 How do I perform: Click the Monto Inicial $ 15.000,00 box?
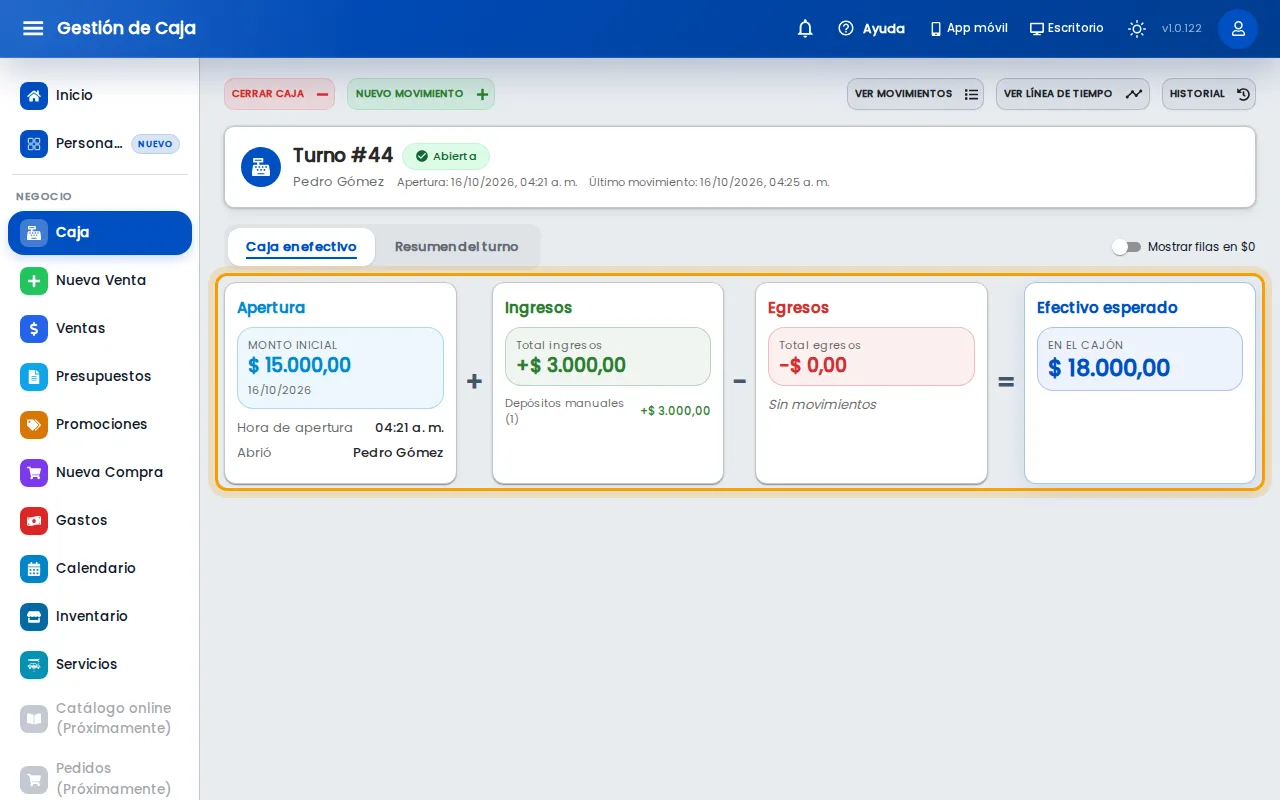pos(340,368)
